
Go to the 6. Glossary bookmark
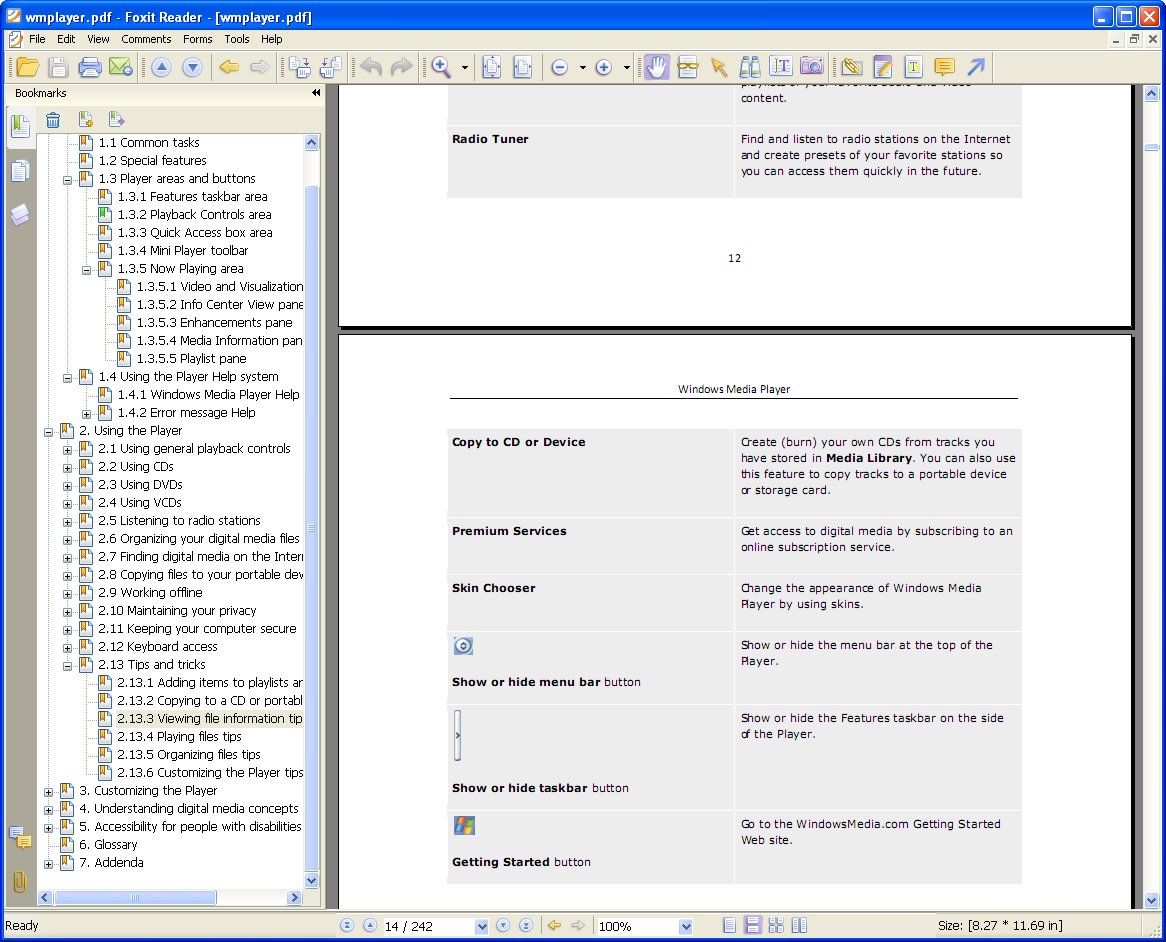pos(108,845)
